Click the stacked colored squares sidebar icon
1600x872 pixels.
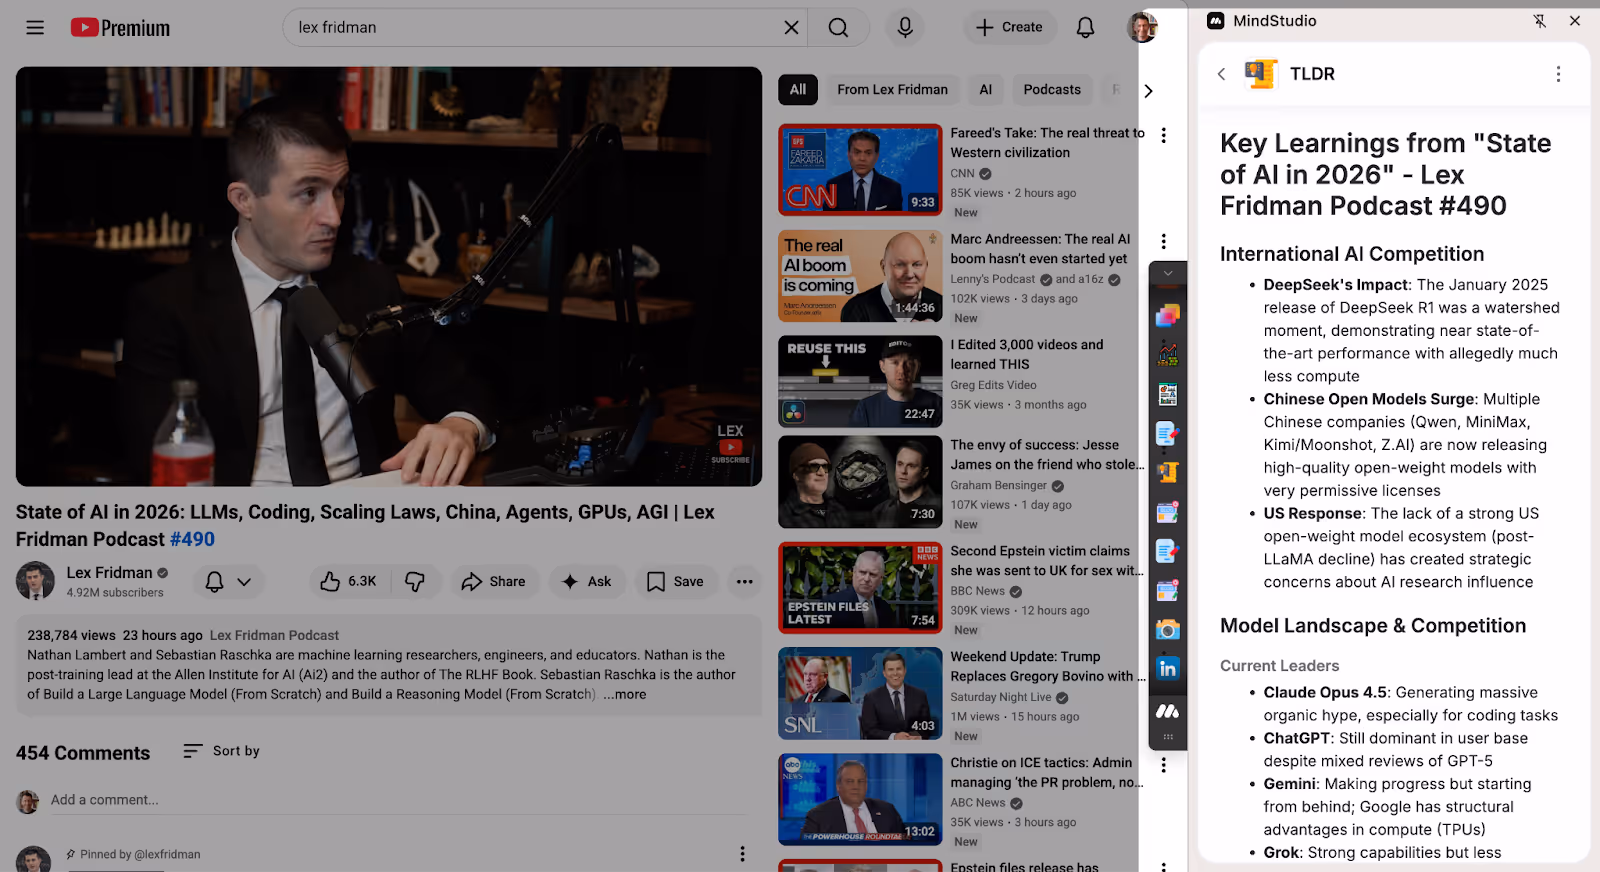[x=1167, y=315]
